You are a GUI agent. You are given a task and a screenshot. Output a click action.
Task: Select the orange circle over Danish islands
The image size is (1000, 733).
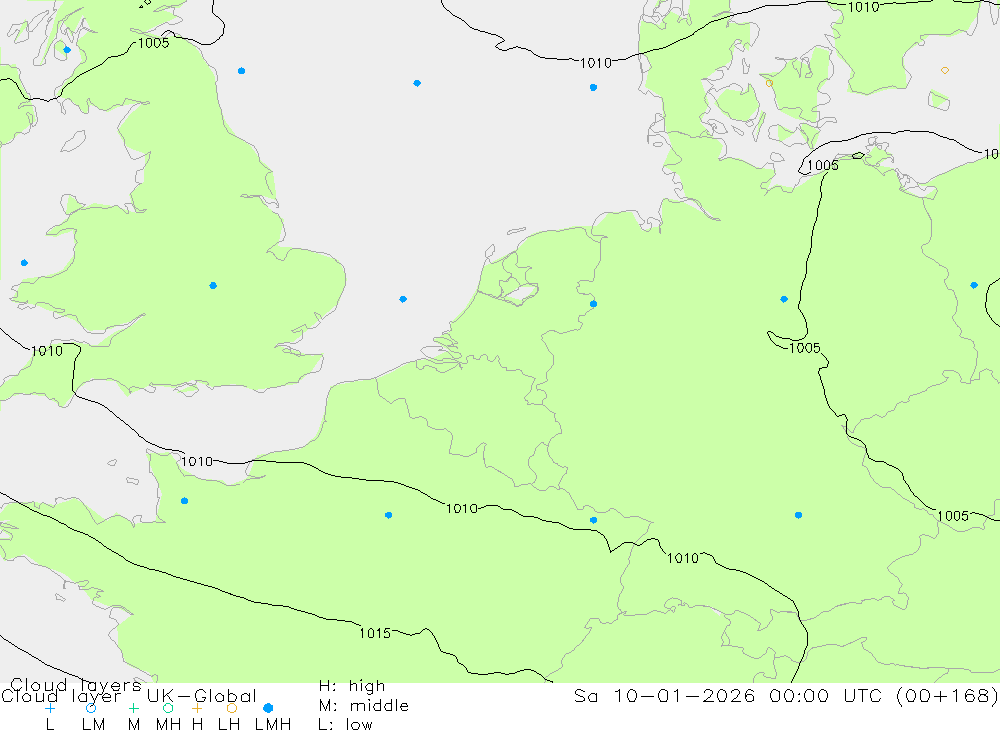point(769,83)
